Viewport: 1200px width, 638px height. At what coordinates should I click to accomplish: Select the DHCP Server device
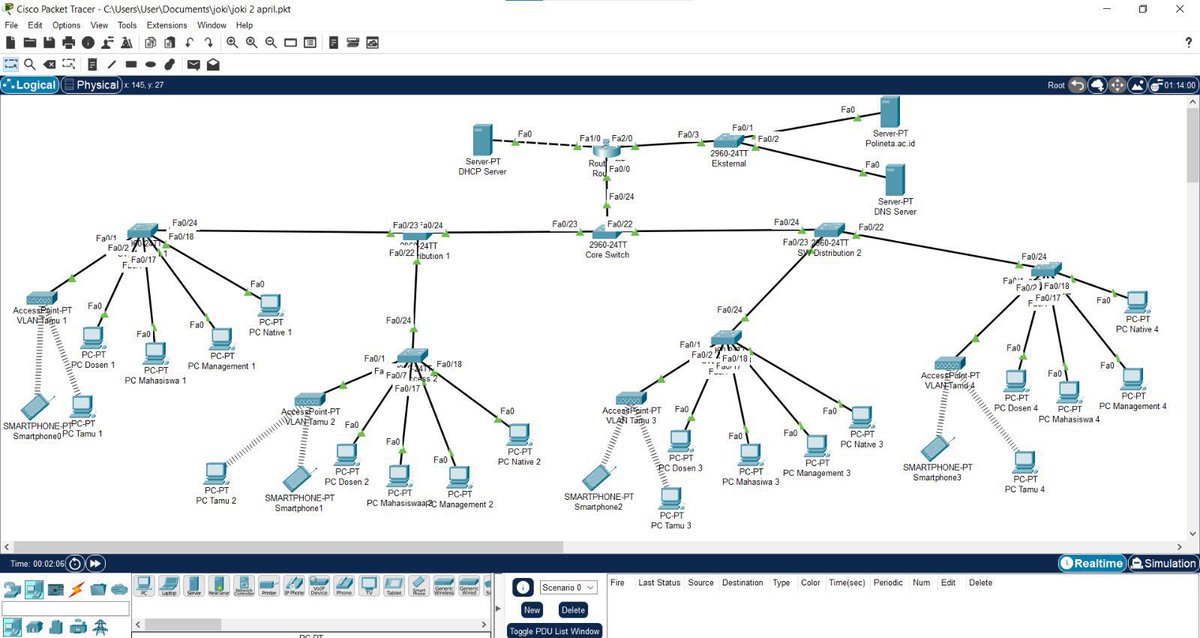coord(484,140)
